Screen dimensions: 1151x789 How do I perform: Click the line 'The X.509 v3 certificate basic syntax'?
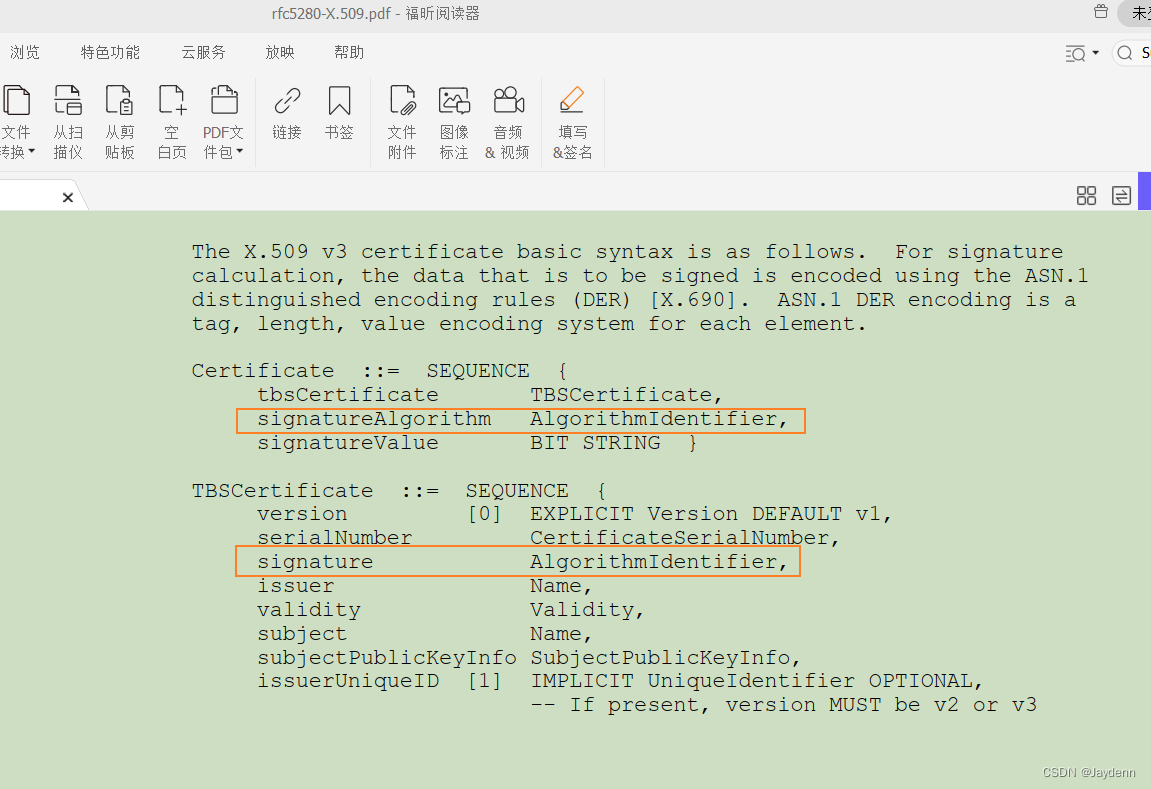(x=432, y=252)
